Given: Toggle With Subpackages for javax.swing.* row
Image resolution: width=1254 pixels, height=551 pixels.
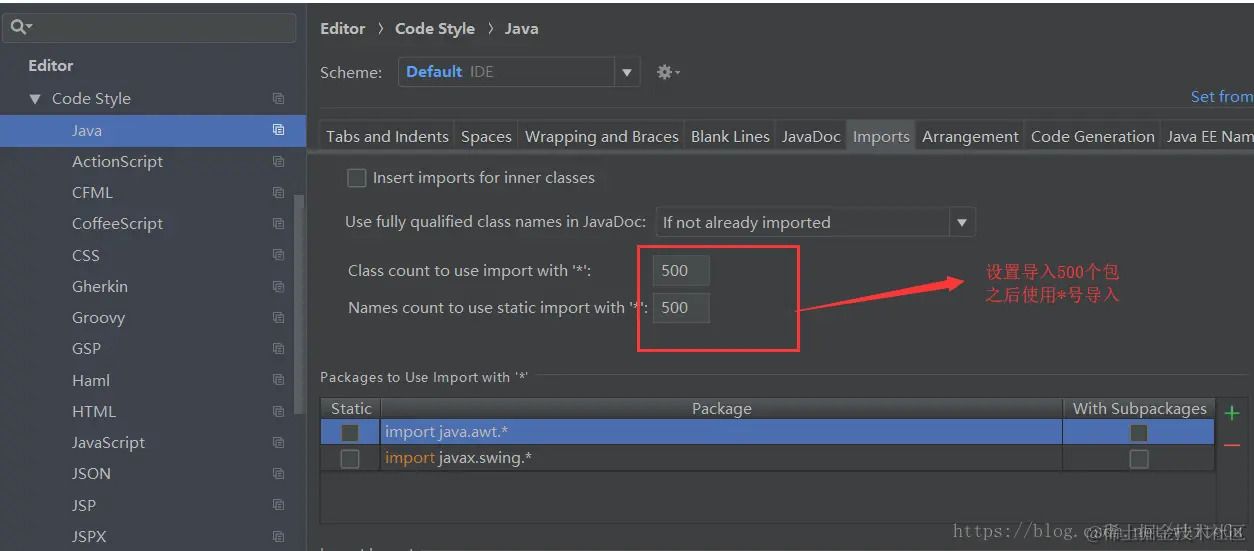Looking at the screenshot, I should point(1138,459).
